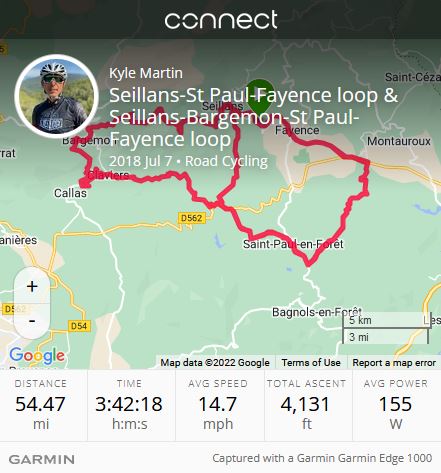Select the Time 3:42:18 stat
The width and height of the screenshot is (441, 473).
point(129,406)
